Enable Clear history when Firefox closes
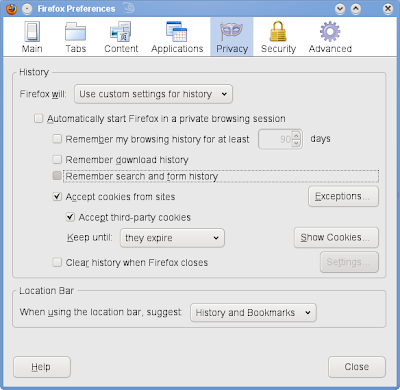This screenshot has width=400, height=390. click(57, 262)
